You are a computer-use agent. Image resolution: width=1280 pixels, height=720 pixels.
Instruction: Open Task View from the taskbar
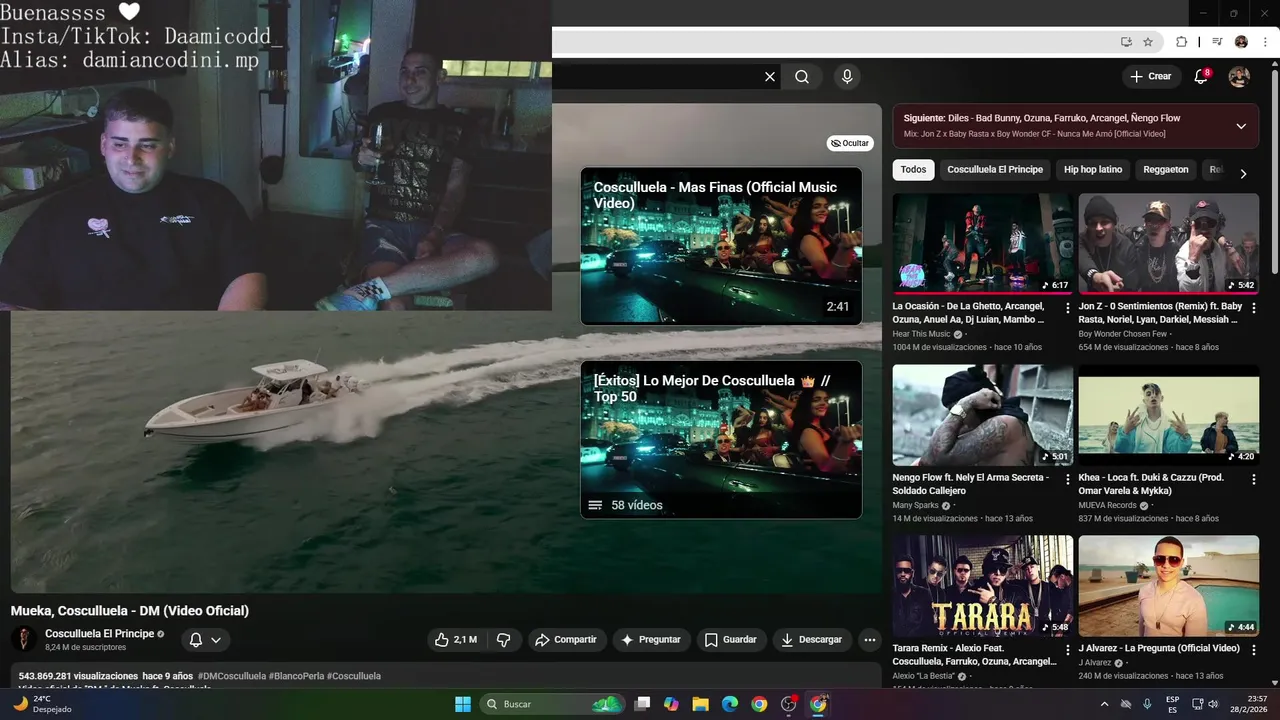tap(642, 704)
